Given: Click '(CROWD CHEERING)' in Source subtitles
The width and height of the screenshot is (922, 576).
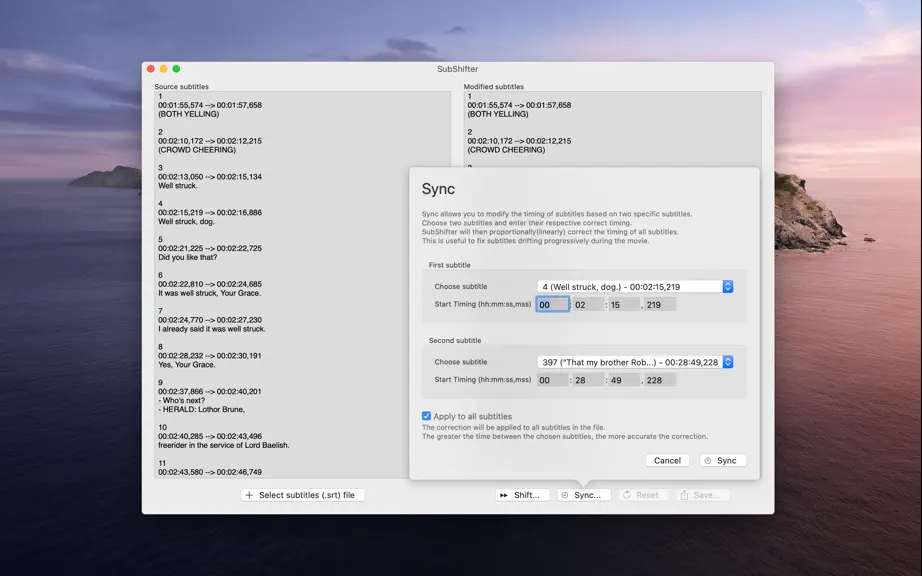Looking at the screenshot, I should [x=197, y=150].
